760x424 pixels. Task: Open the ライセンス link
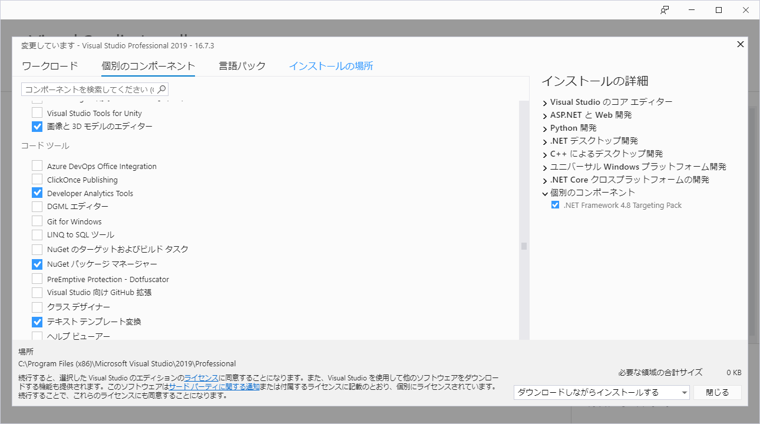201,378
